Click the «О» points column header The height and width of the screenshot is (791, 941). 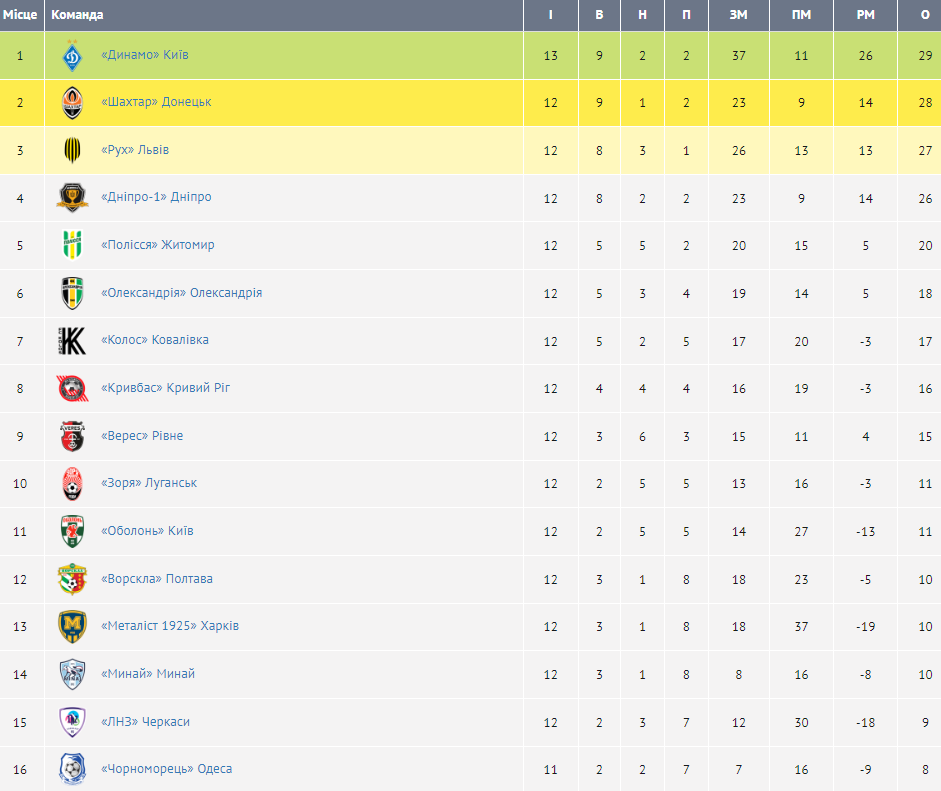[x=924, y=15]
